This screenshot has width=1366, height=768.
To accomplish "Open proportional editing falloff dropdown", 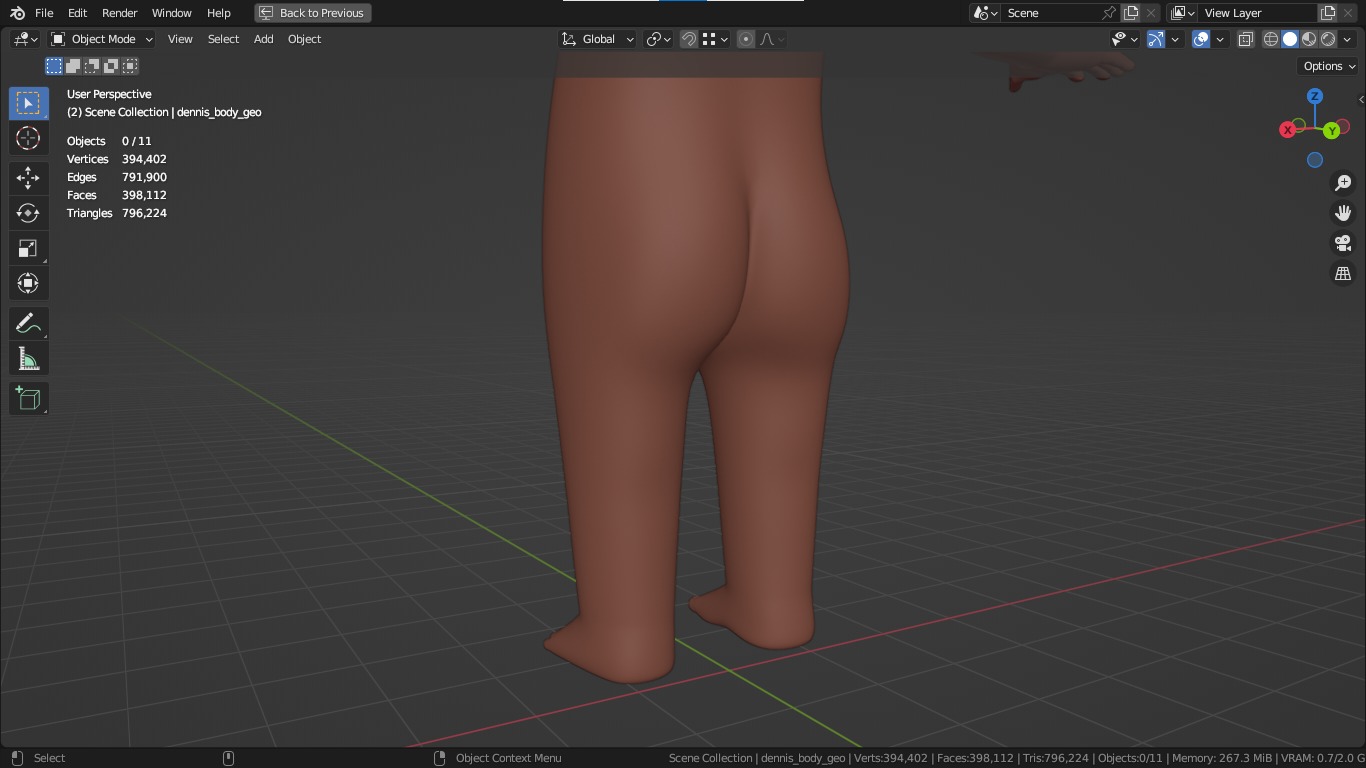I will click(772, 39).
